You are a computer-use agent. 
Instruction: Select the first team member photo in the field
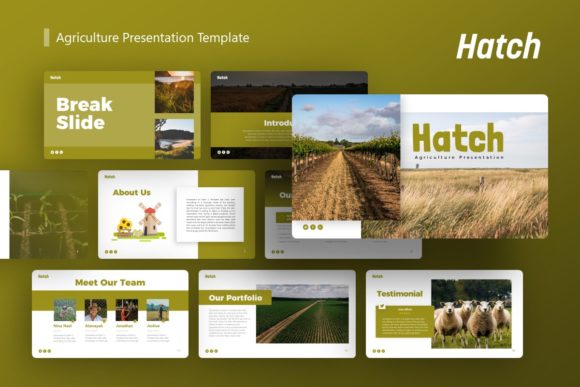tap(65, 310)
